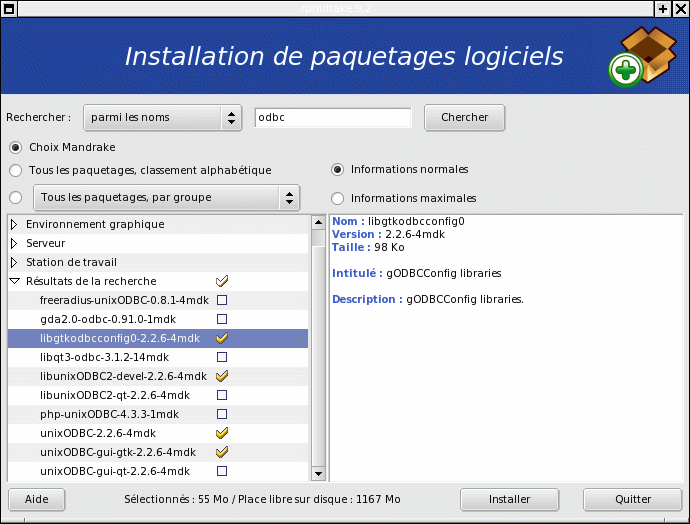Click Station de travail label
The image size is (690, 524).
pos(71,262)
